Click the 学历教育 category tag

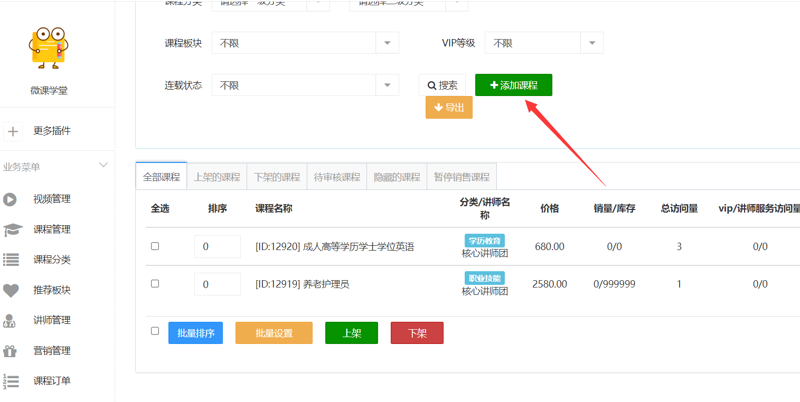485,240
